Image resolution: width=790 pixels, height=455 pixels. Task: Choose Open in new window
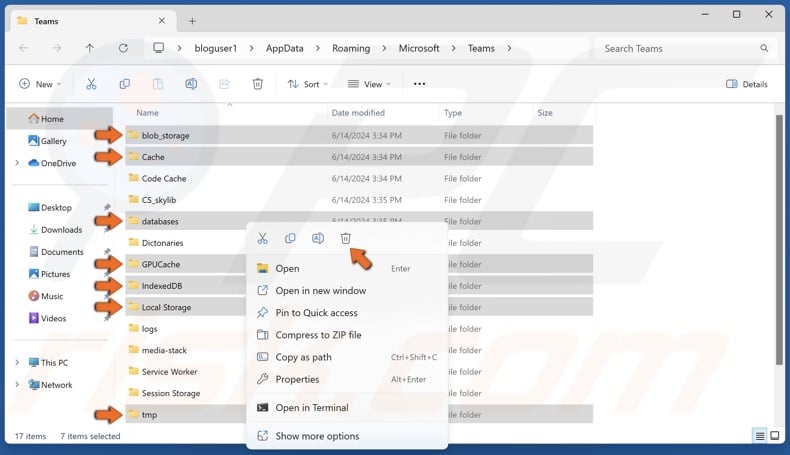(347, 291)
